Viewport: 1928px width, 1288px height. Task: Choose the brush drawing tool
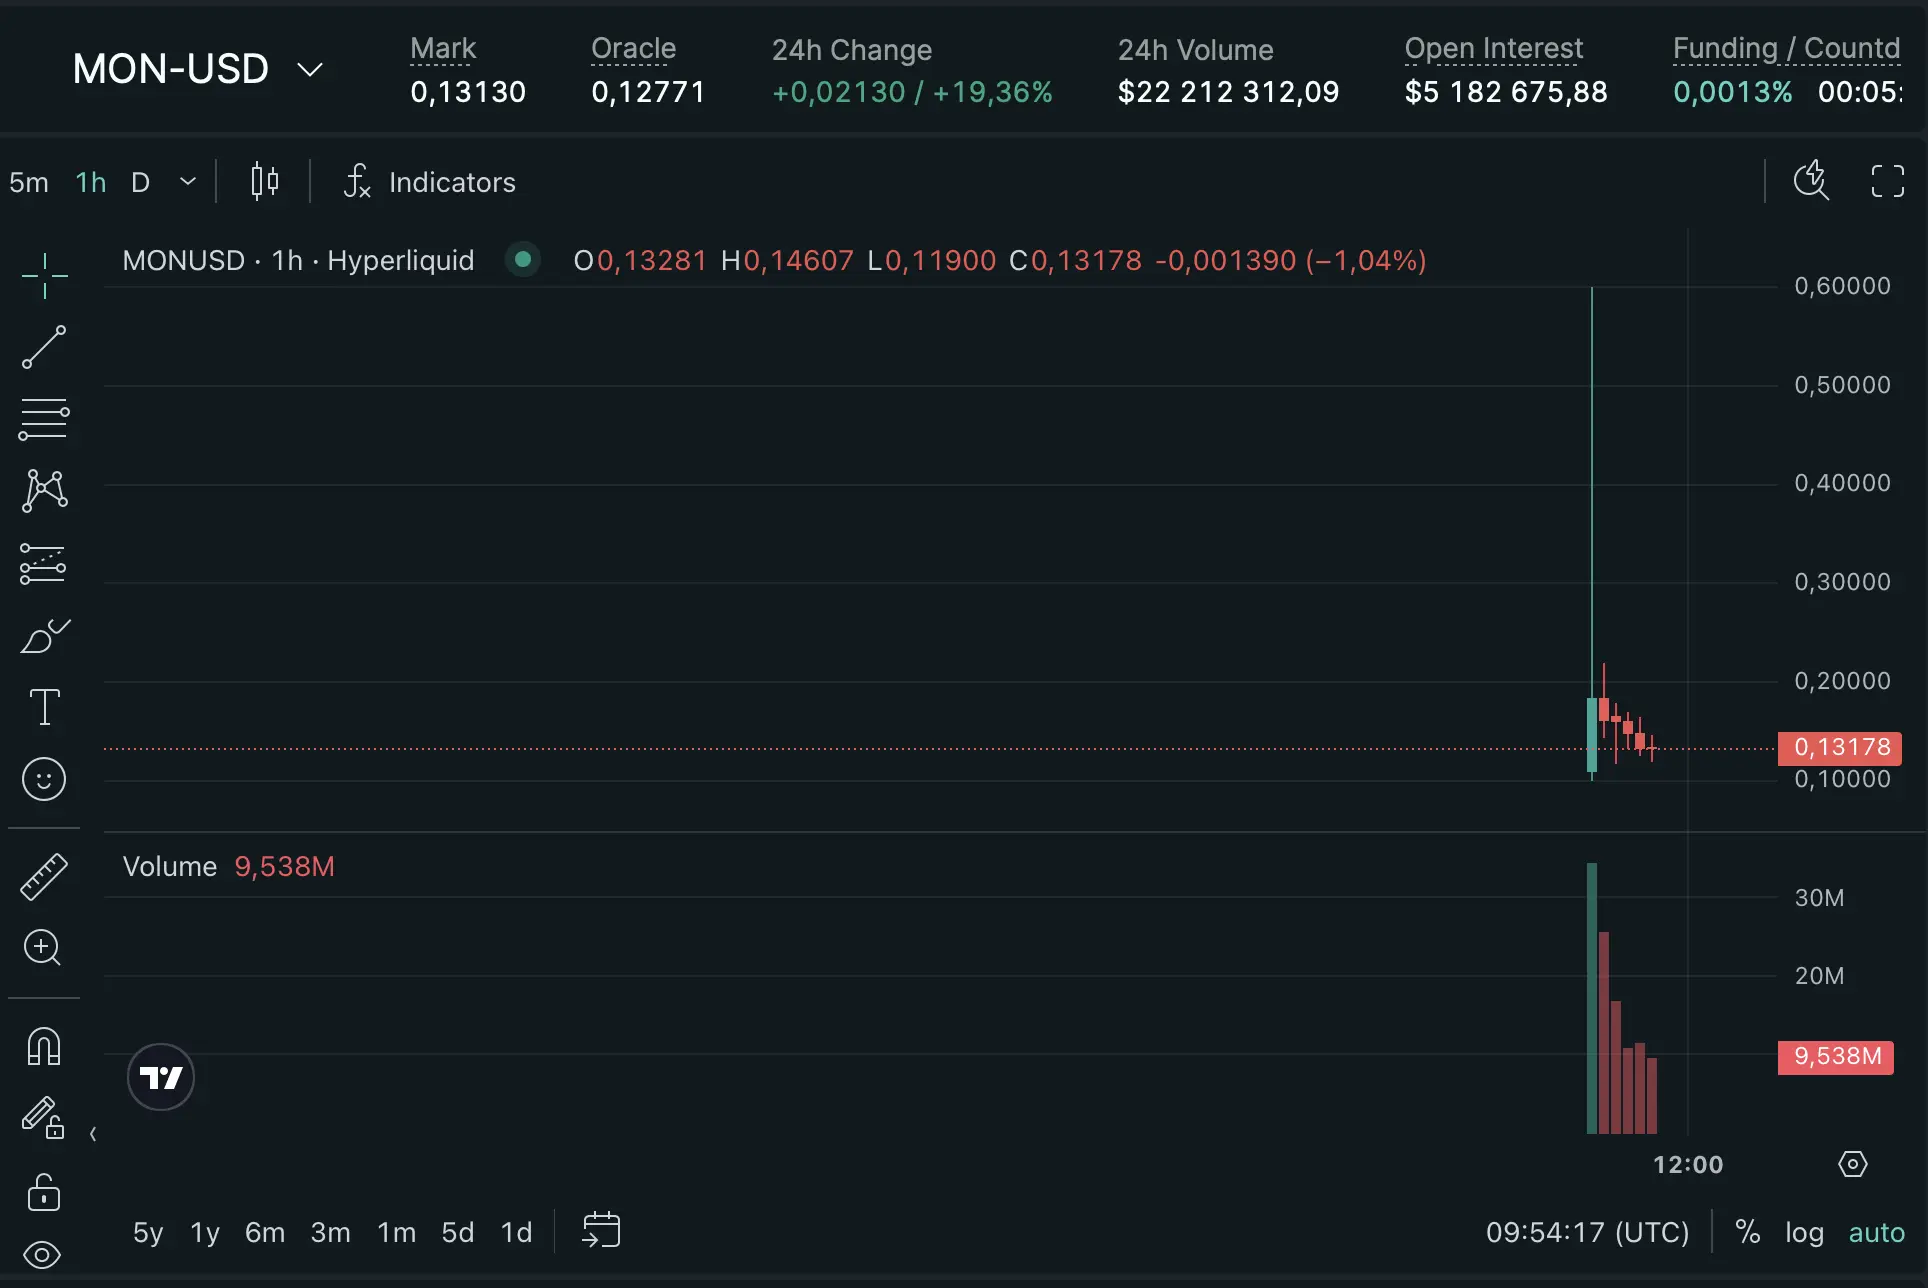coord(44,635)
